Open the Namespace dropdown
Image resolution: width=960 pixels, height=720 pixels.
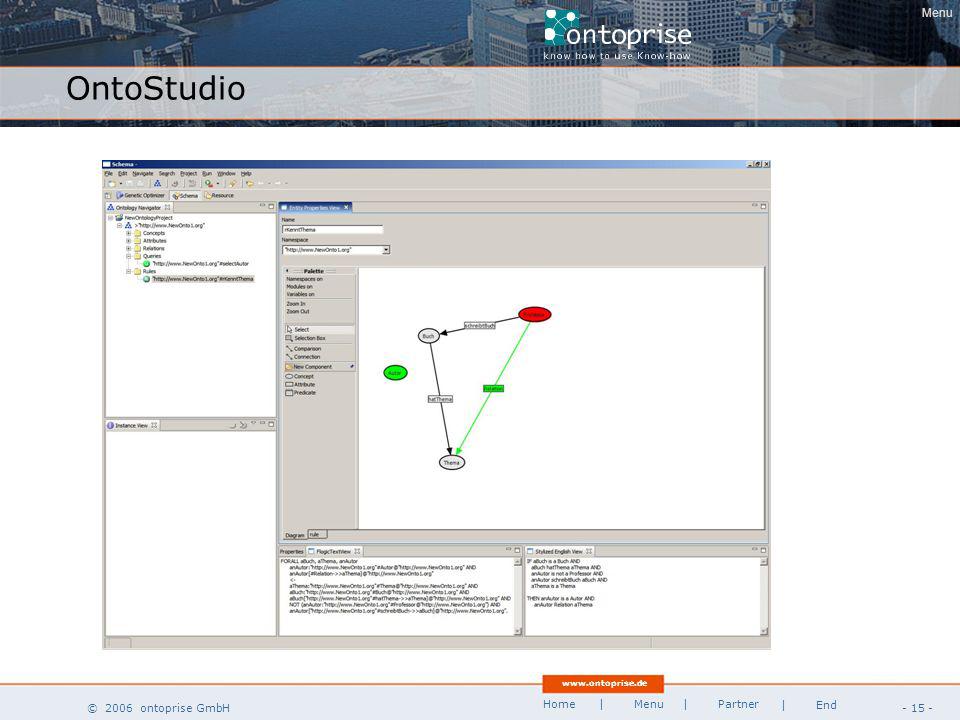(386, 250)
